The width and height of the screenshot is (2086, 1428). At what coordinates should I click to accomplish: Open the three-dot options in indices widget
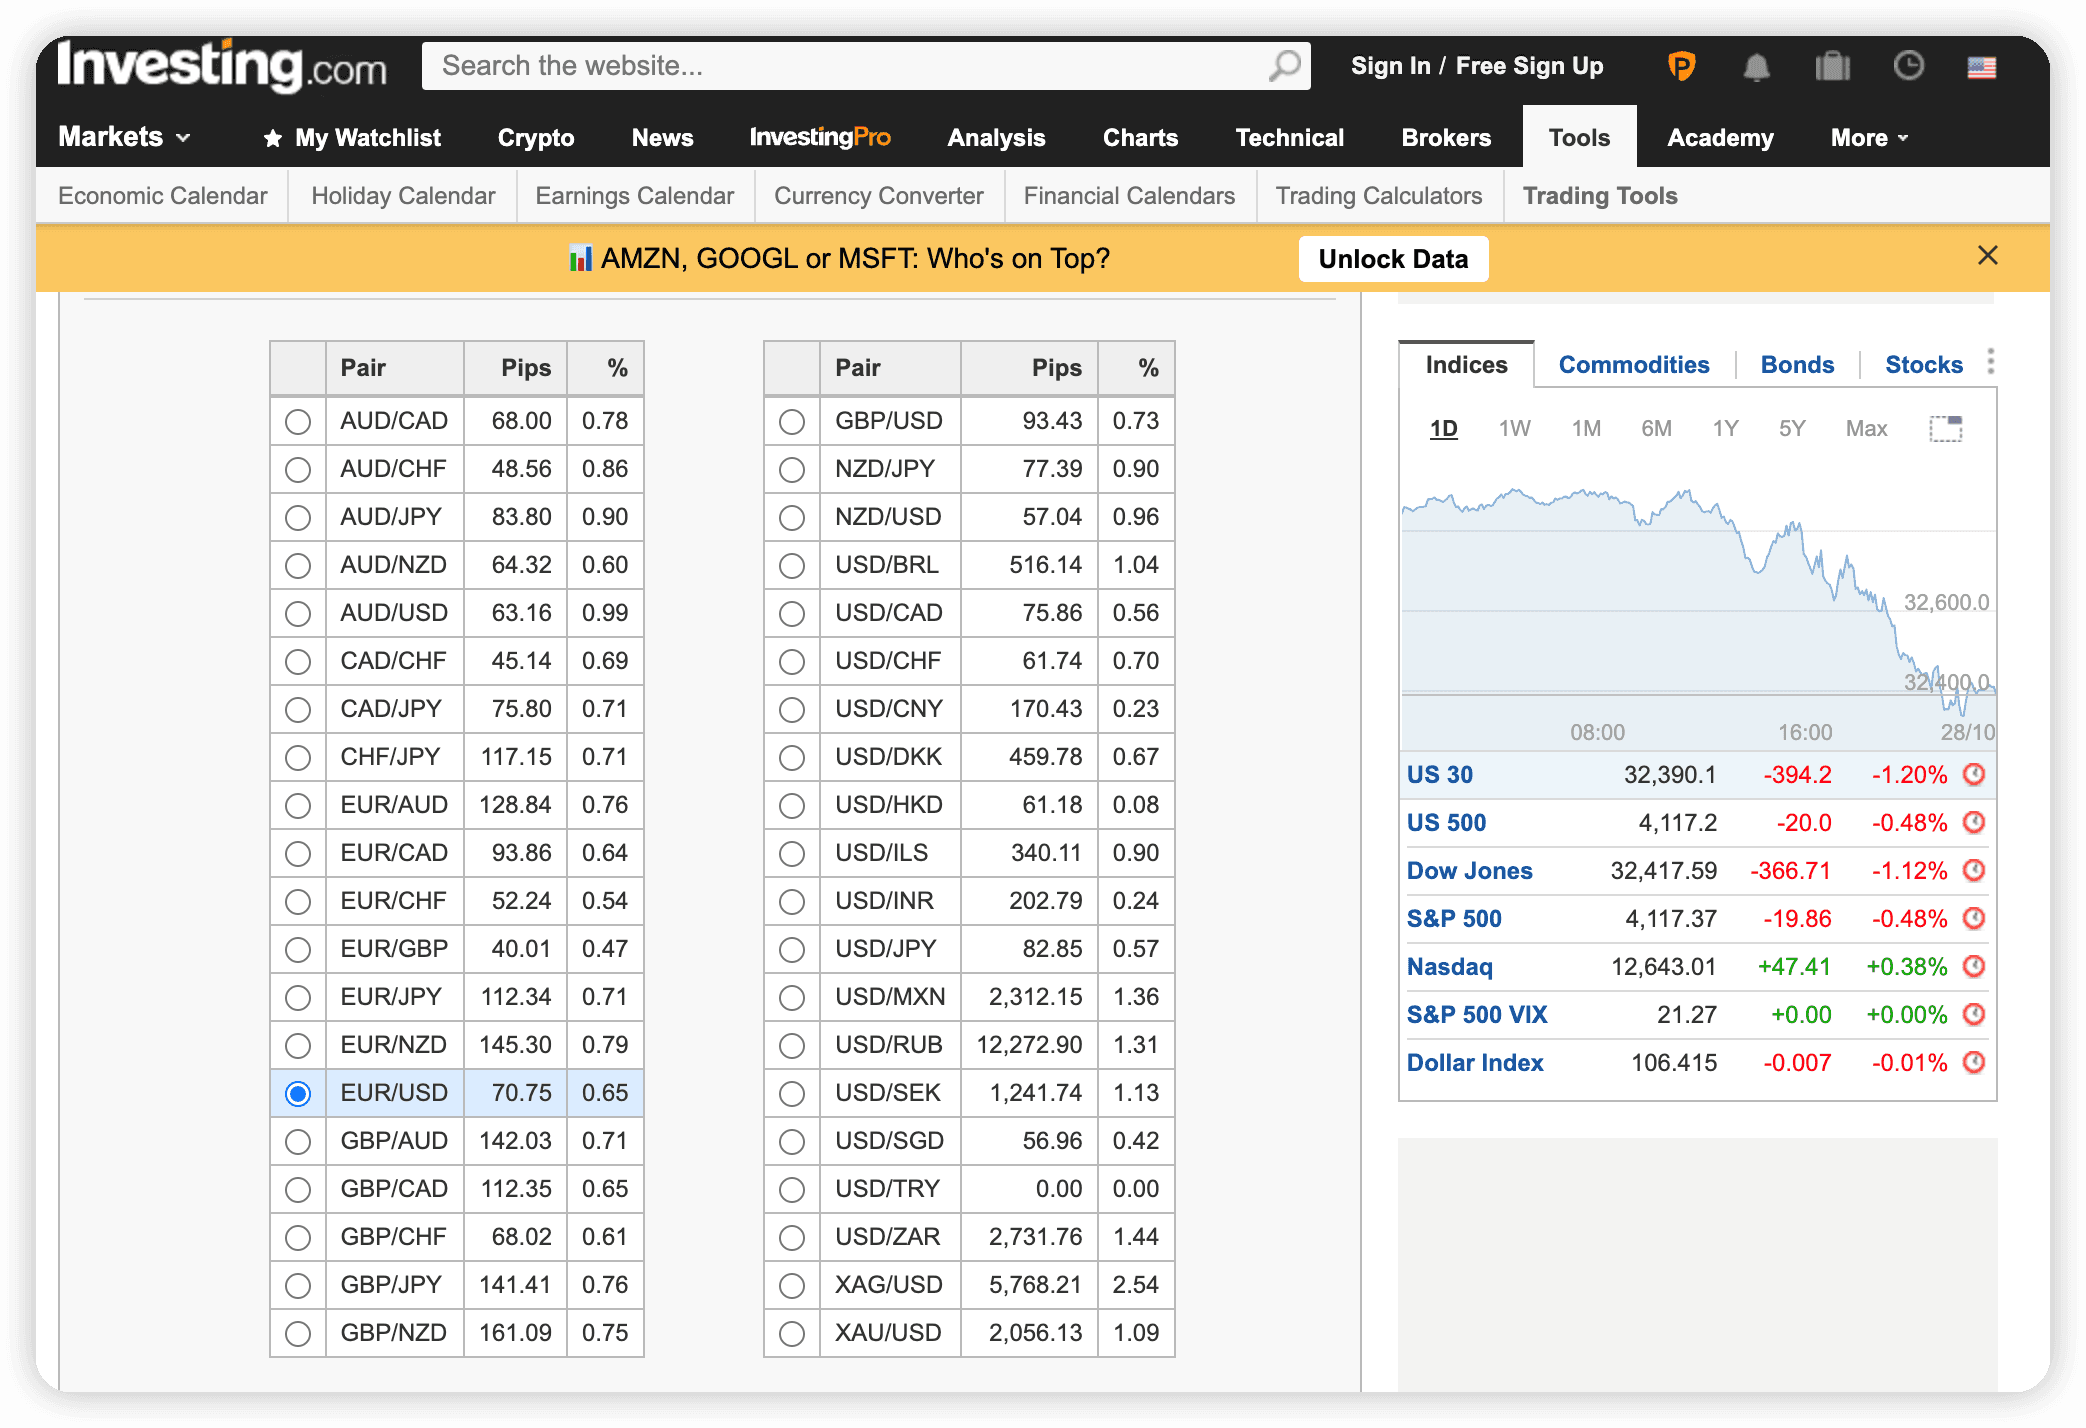[1990, 362]
